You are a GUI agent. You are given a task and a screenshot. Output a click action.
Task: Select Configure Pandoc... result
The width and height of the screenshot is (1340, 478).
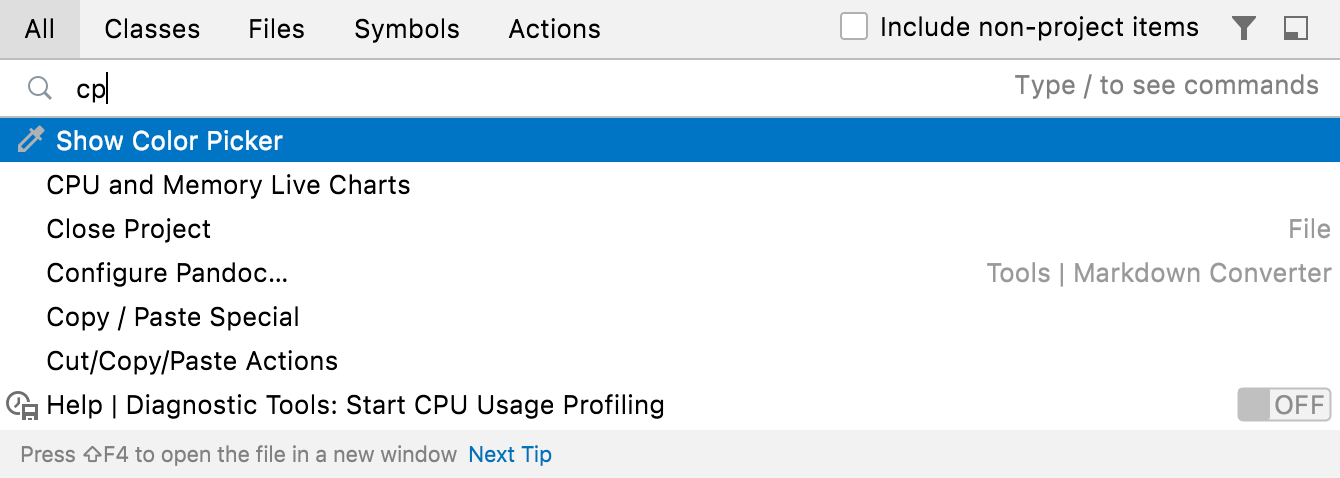click(x=167, y=273)
